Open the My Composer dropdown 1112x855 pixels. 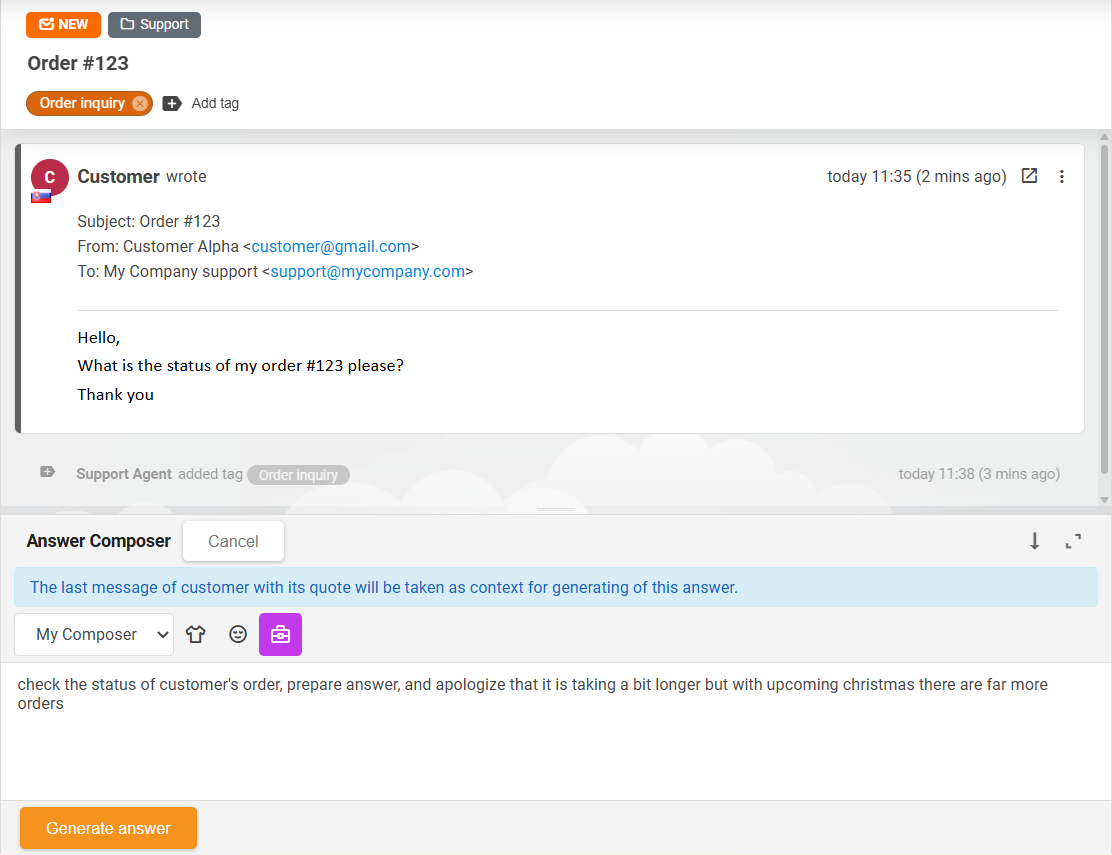pos(94,634)
